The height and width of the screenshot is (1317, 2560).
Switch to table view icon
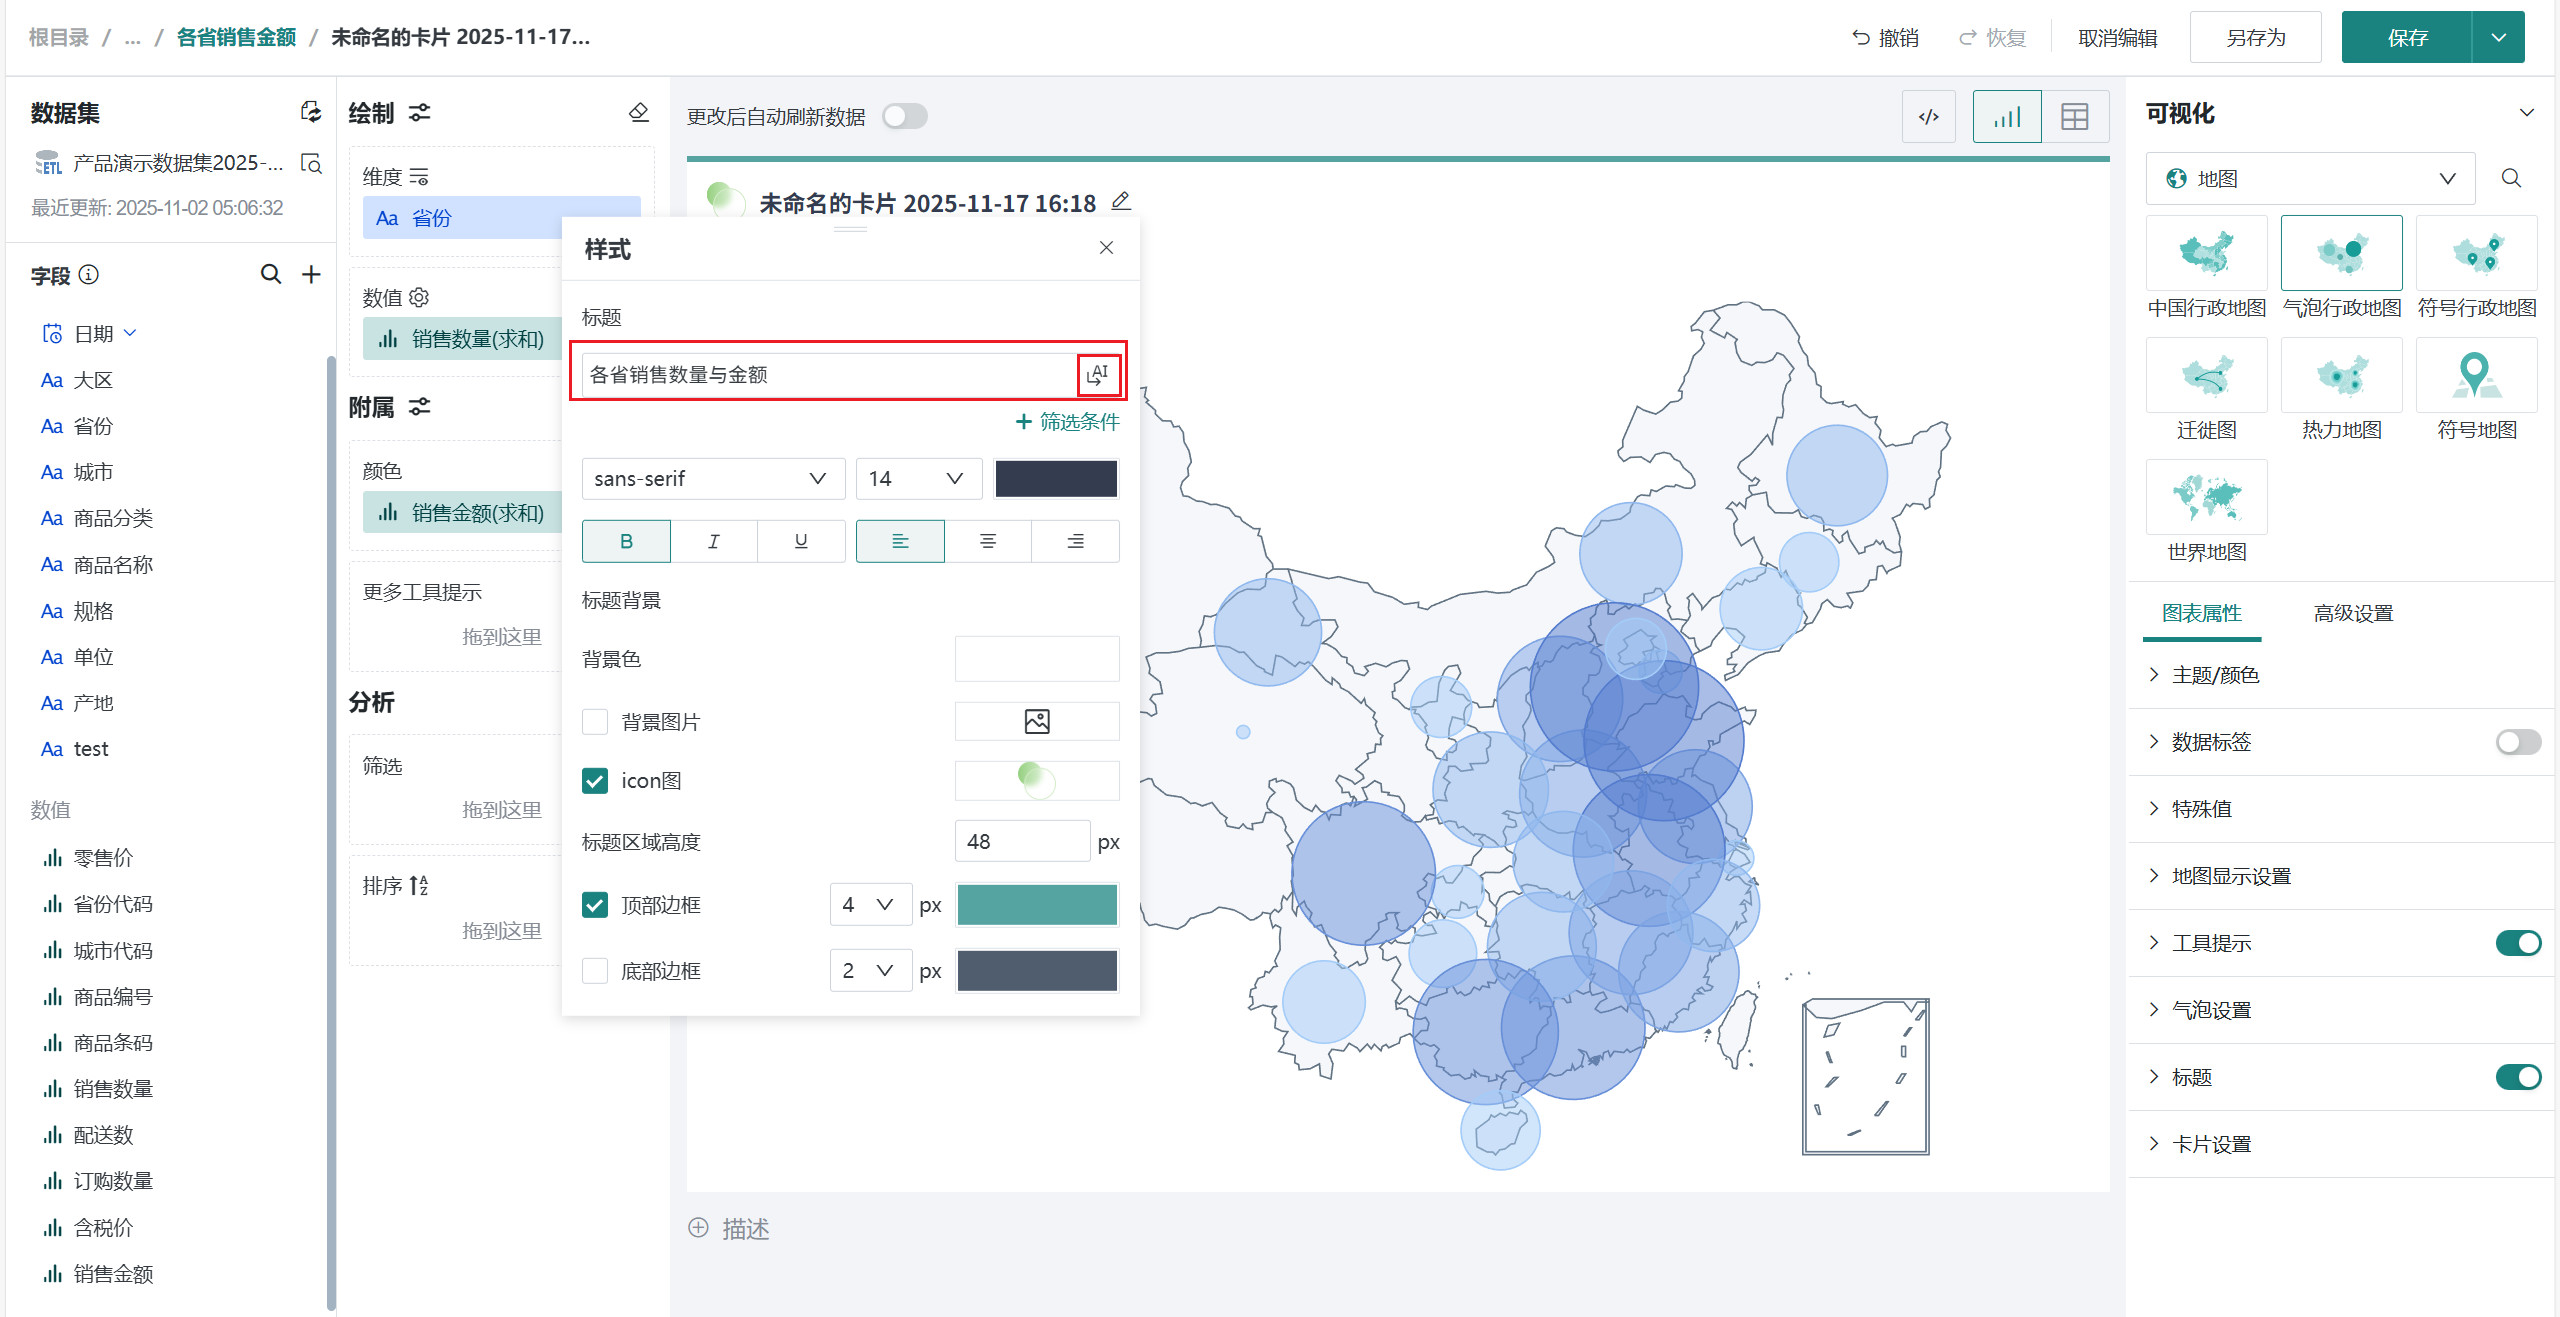click(2074, 117)
